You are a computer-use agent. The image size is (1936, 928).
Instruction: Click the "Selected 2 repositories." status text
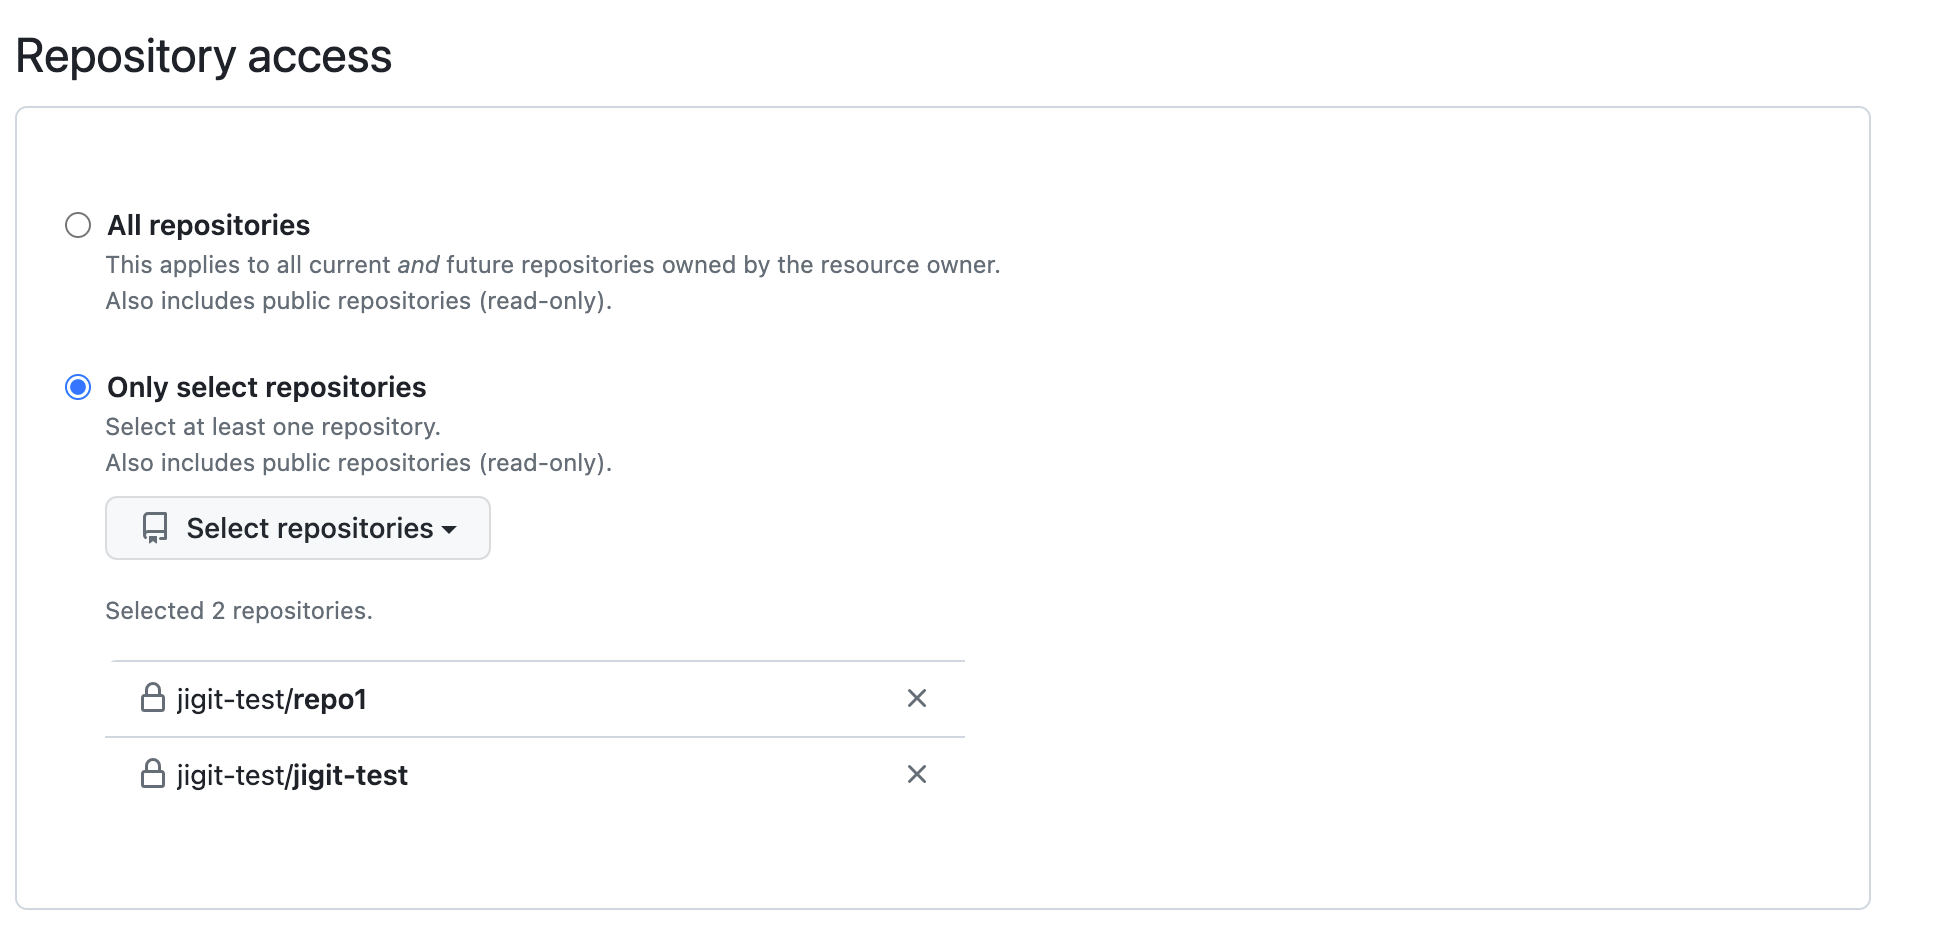point(238,611)
